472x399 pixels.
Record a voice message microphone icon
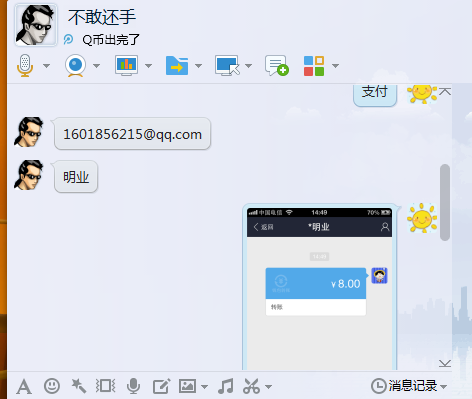point(133,386)
